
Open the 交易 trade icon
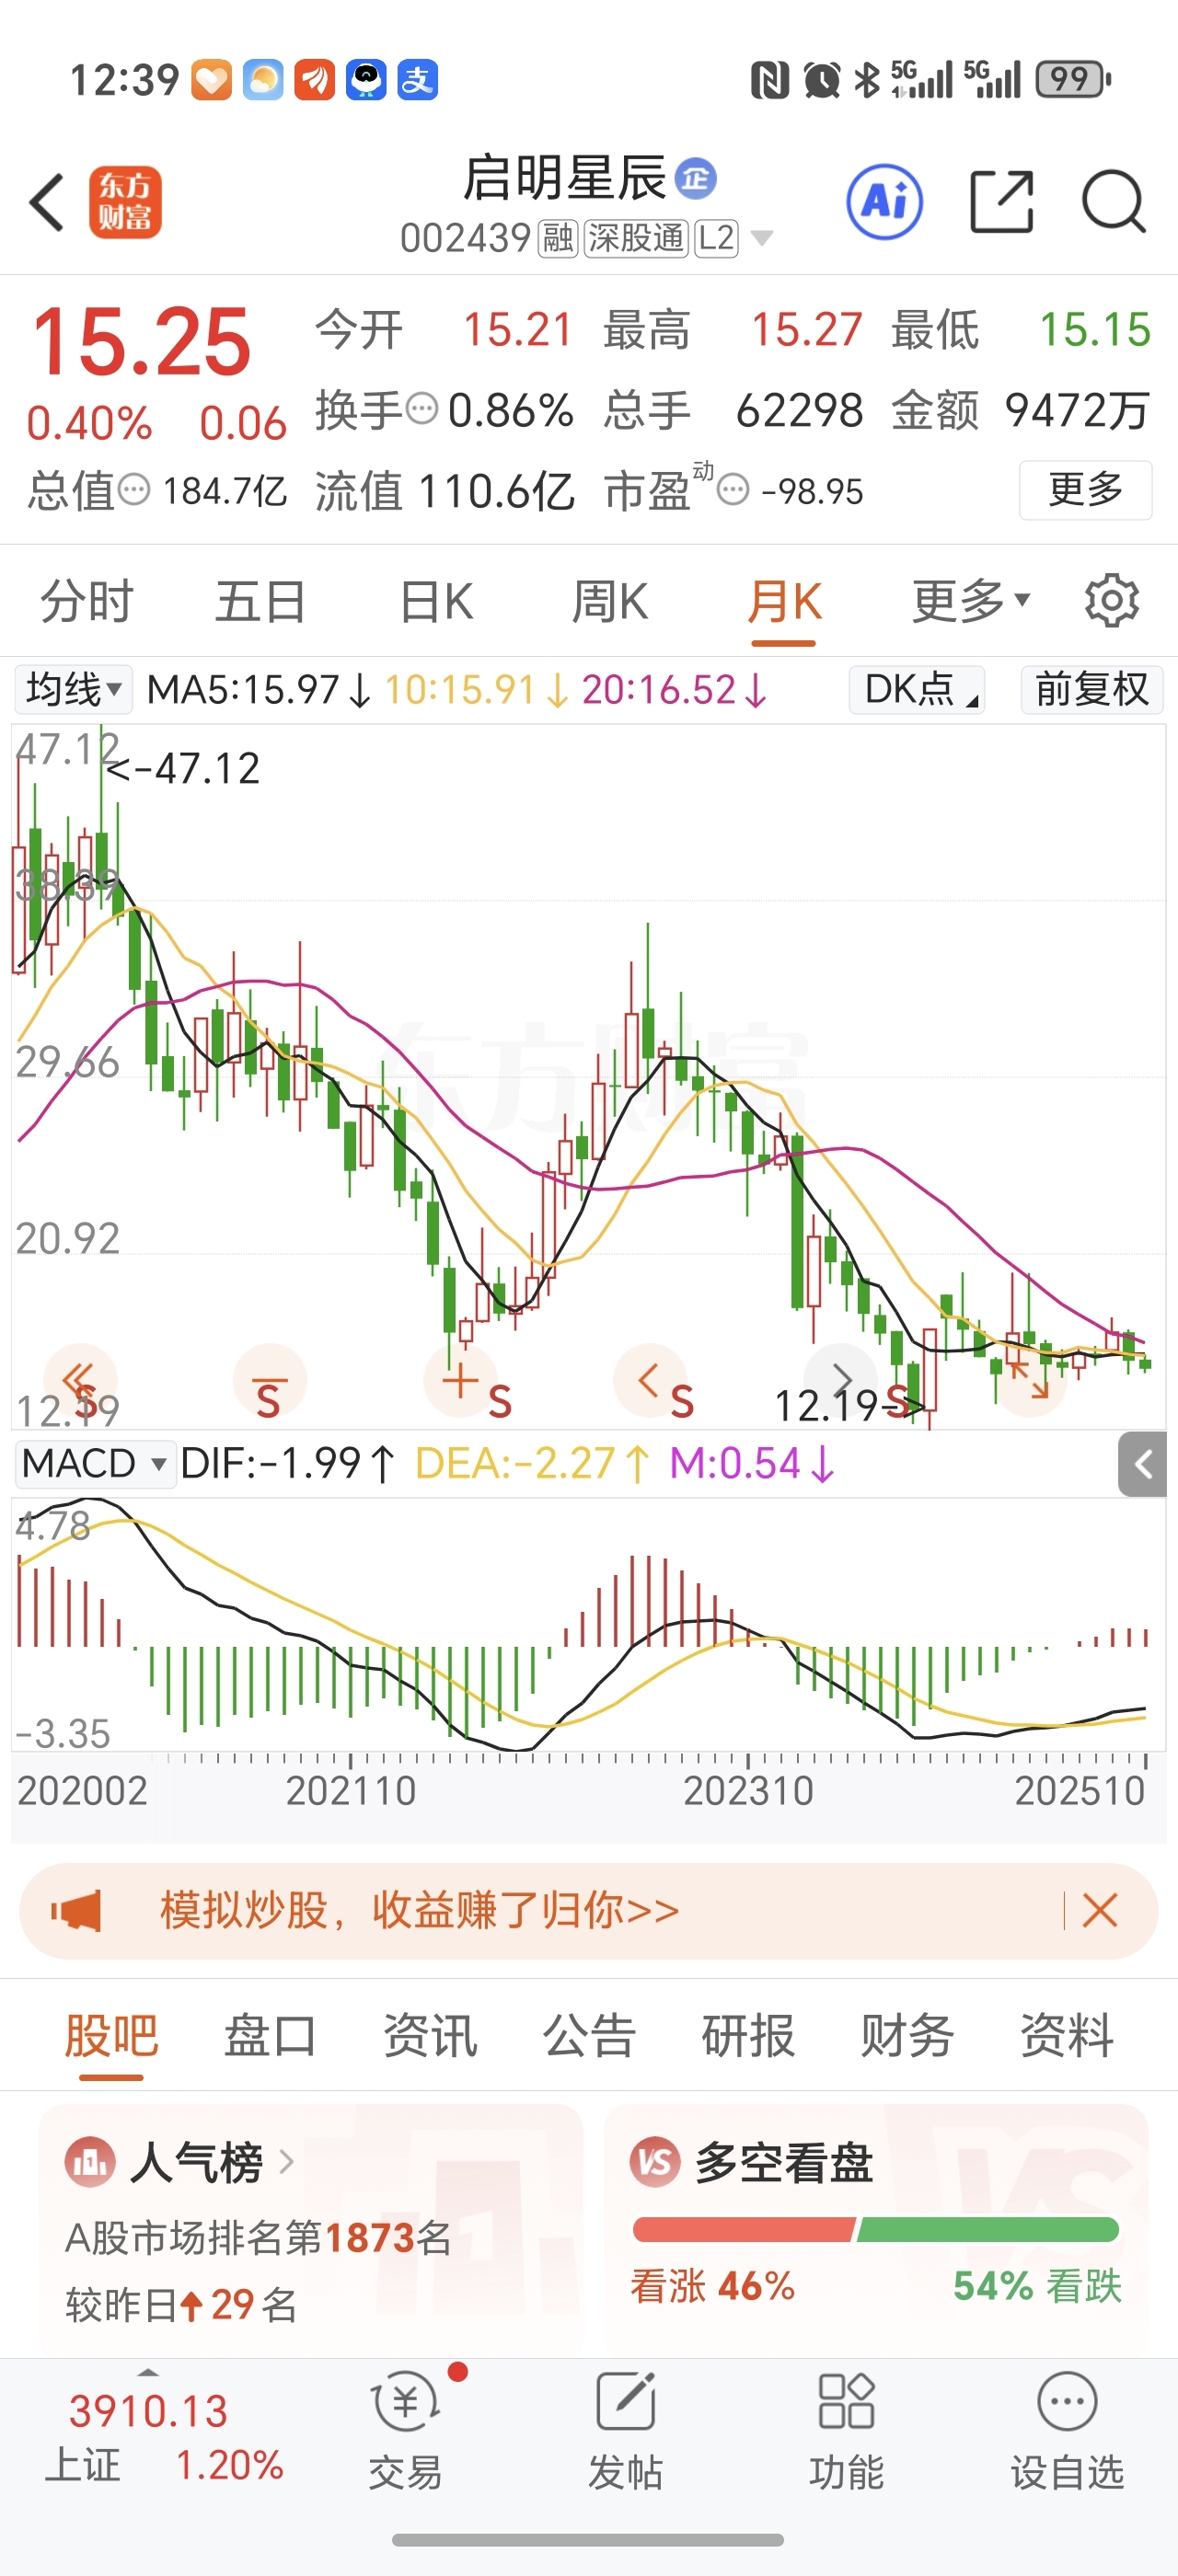tap(405, 2432)
